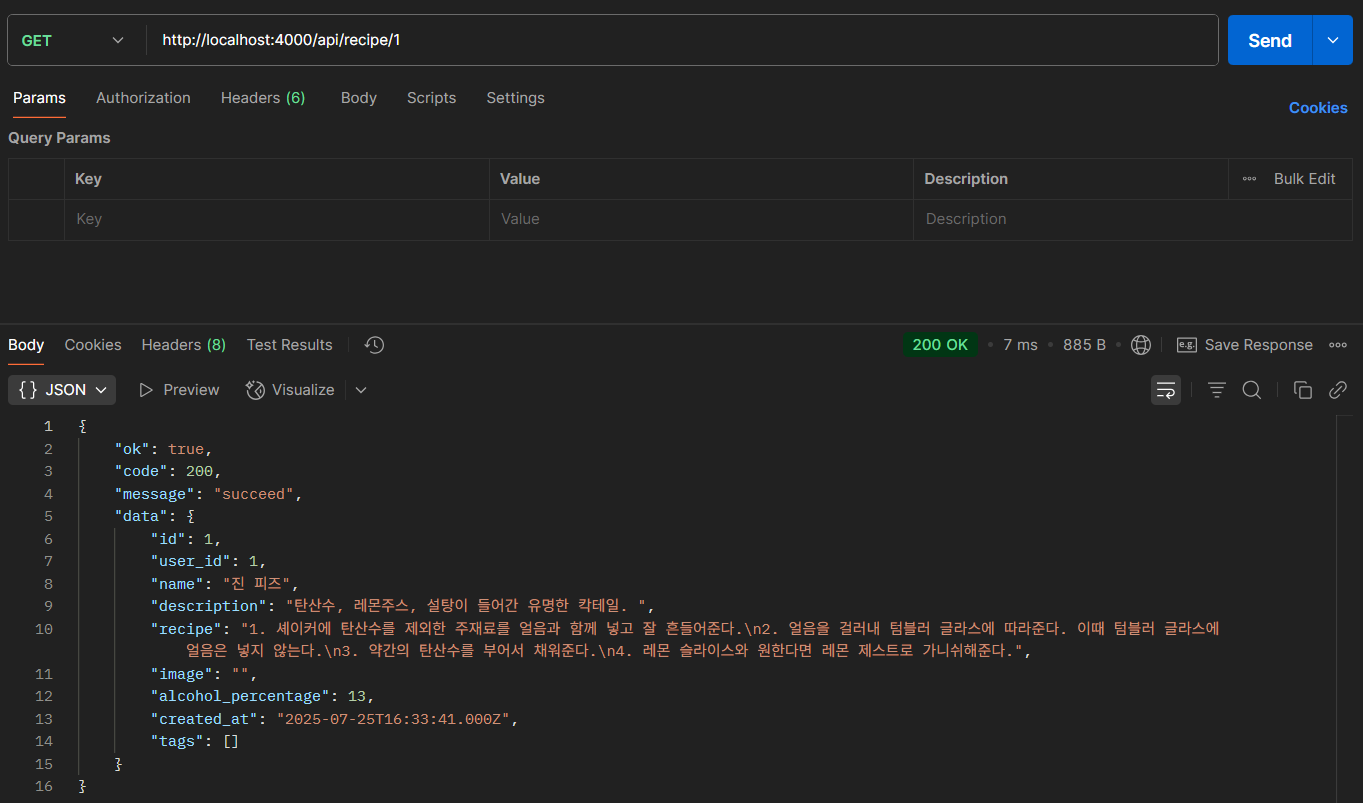Image resolution: width=1363 pixels, height=803 pixels.
Task: Select the Params tab
Action: pyautogui.click(x=39, y=98)
